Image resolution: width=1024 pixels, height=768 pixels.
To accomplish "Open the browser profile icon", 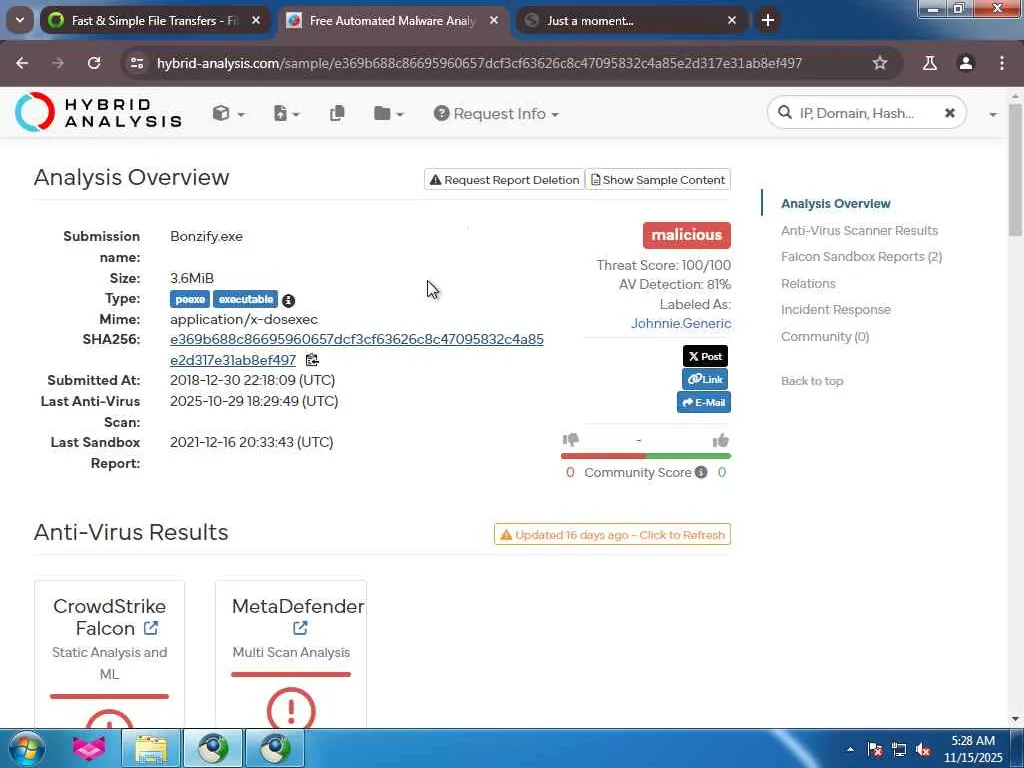I will (x=966, y=63).
